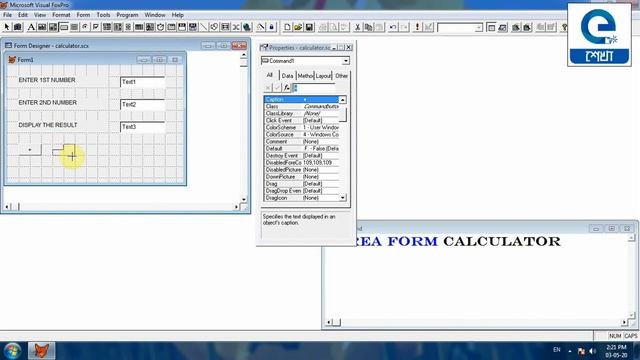The height and width of the screenshot is (360, 640).
Task: Select the List Box control tool
Action: [x=118, y=27]
